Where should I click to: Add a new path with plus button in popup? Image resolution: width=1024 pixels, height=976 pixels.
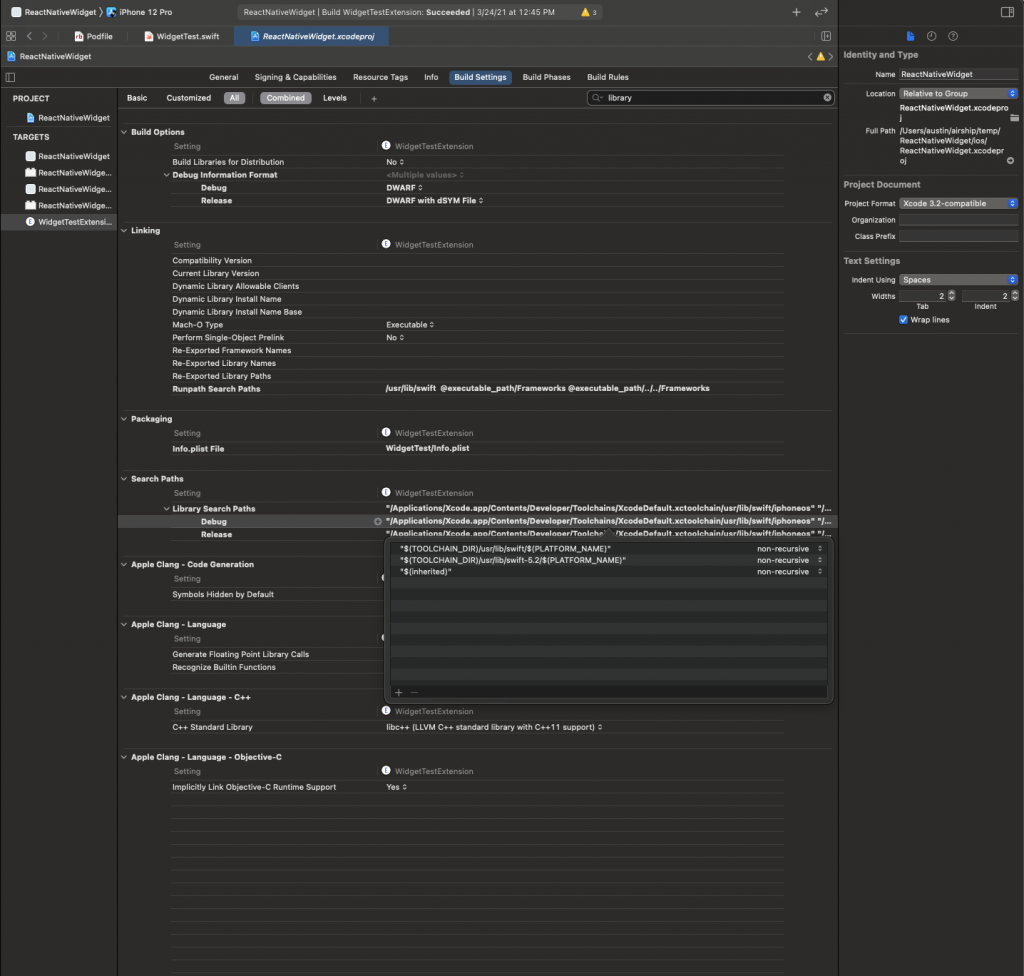point(398,692)
